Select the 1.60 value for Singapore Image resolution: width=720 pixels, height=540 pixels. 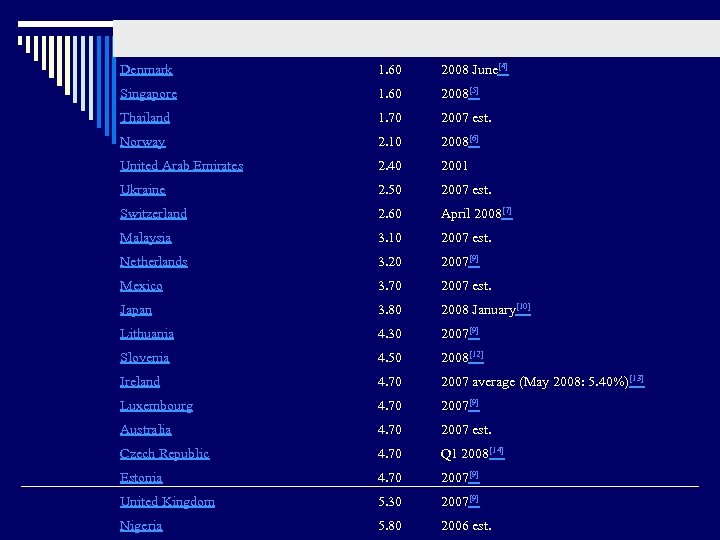pos(390,94)
